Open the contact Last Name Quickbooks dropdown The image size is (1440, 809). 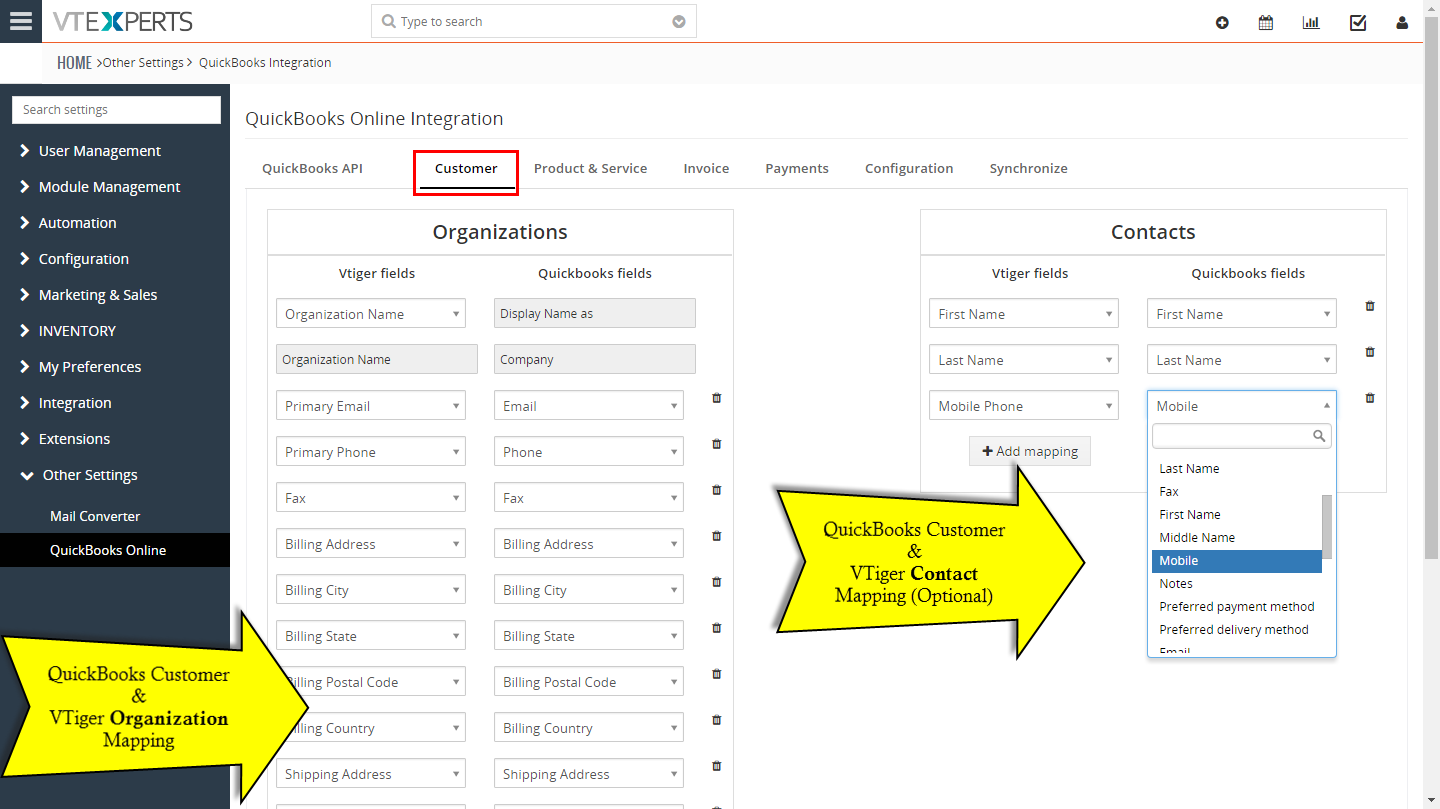(1242, 359)
